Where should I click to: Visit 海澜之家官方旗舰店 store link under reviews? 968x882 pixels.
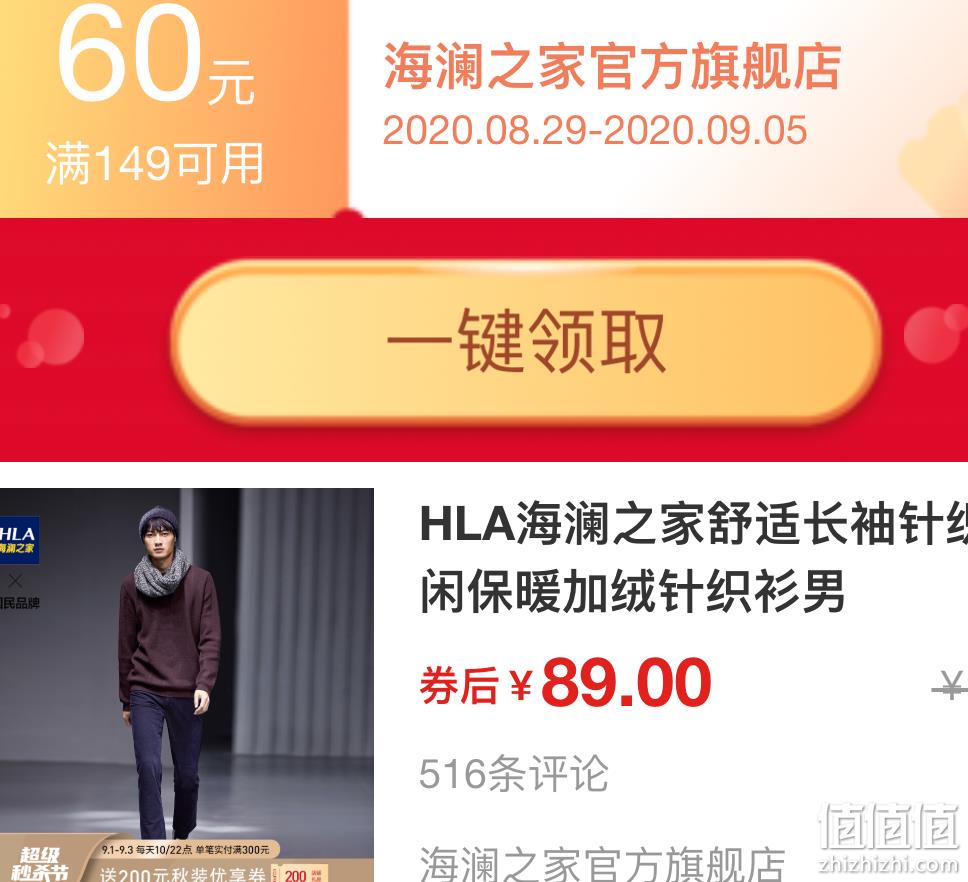coord(602,864)
